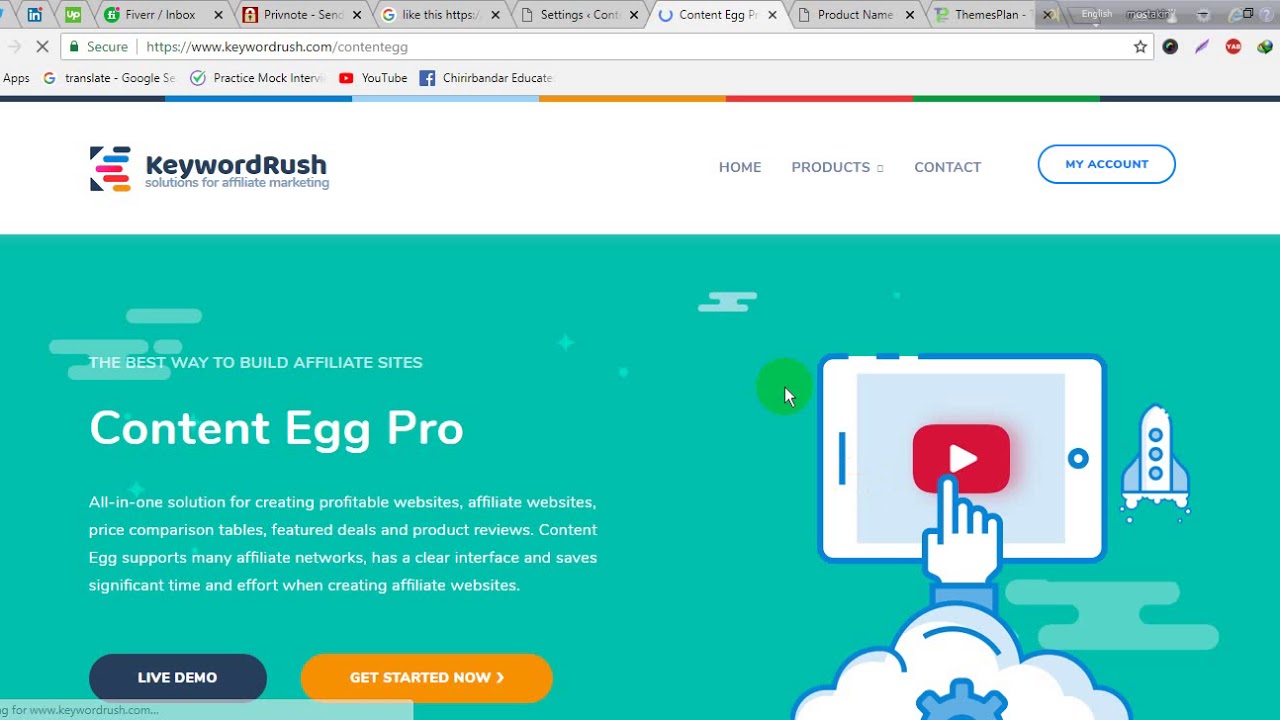Click the dark round extension icon

click(1170, 47)
